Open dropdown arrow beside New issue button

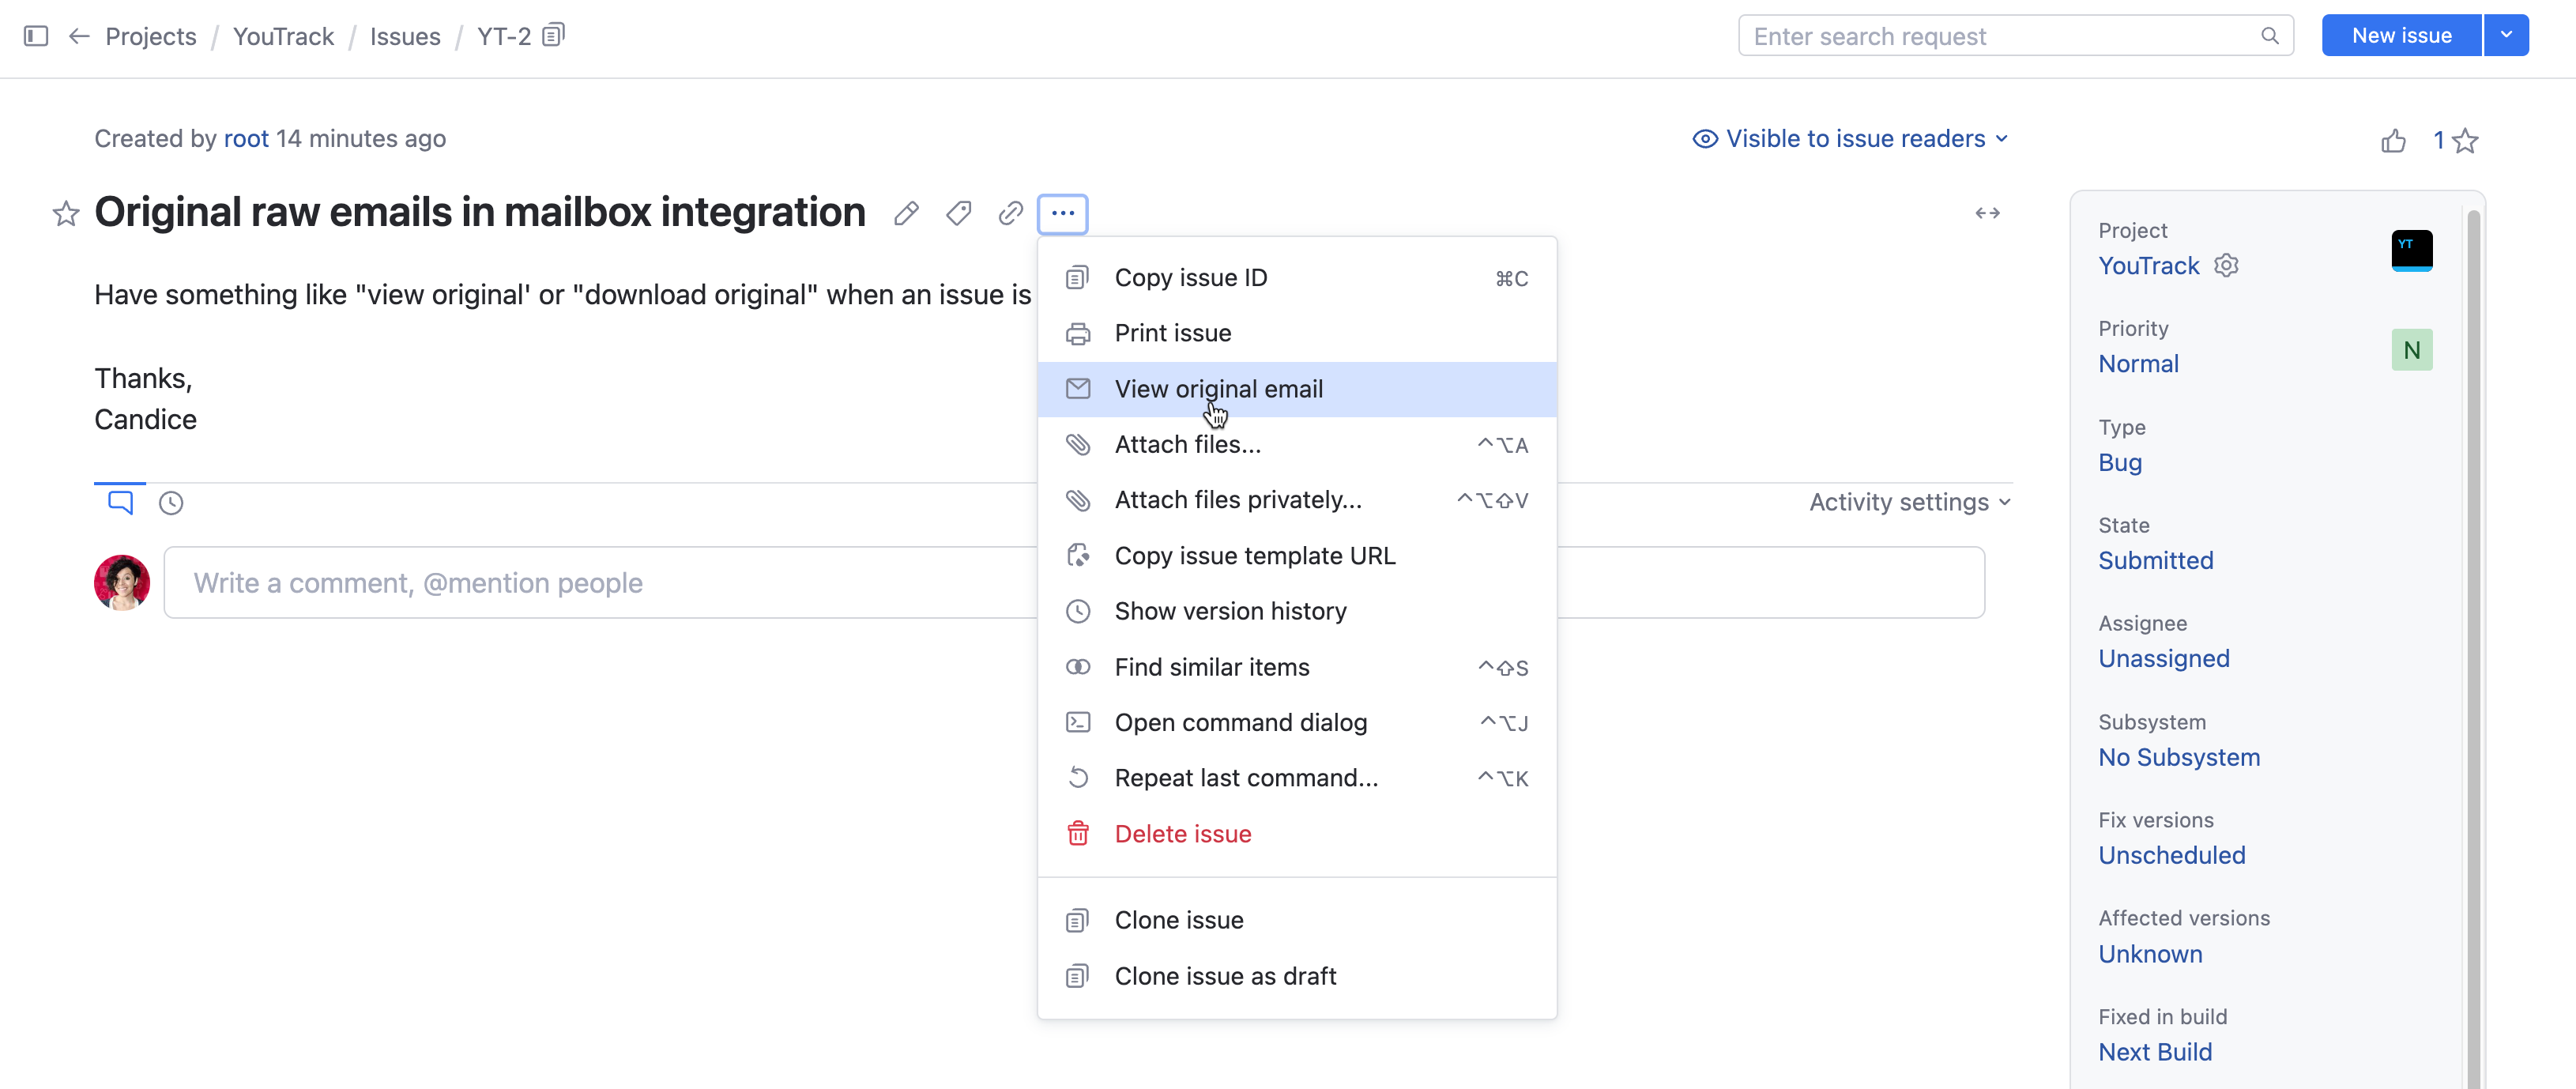pyautogui.click(x=2506, y=35)
